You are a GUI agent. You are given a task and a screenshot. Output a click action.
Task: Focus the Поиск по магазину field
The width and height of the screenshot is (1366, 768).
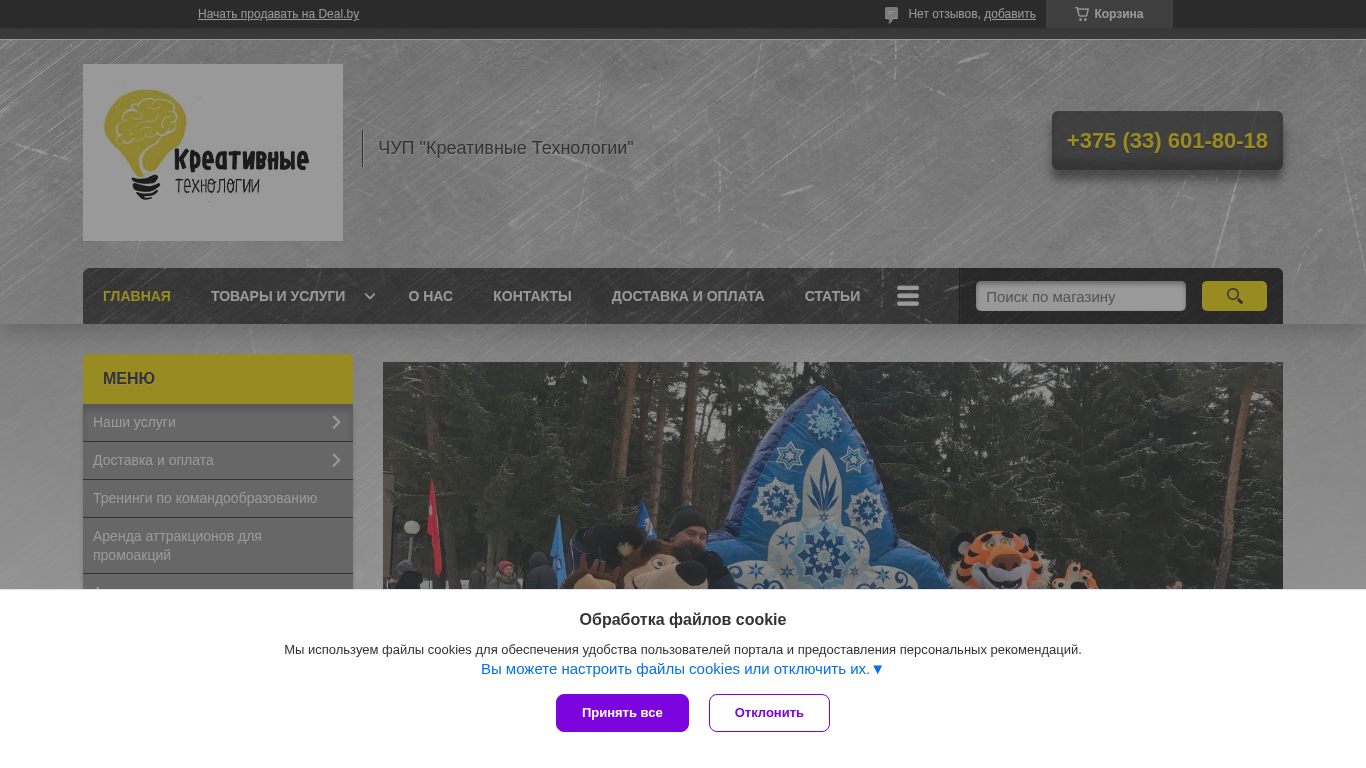[1081, 296]
